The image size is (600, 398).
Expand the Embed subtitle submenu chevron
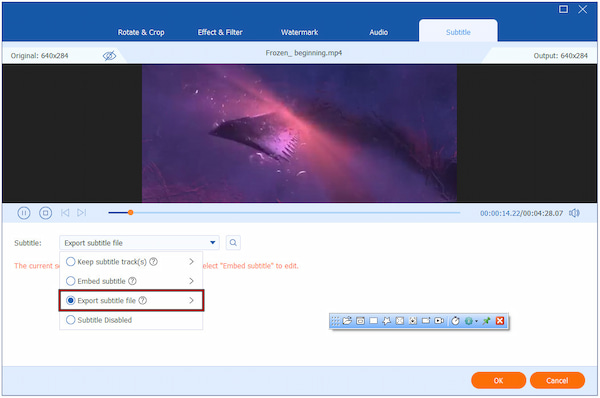point(191,281)
